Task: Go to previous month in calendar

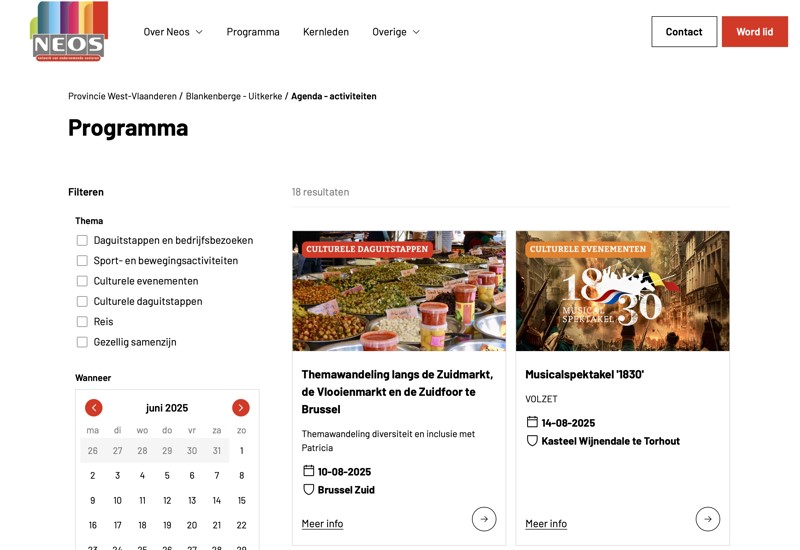Action: [x=93, y=408]
